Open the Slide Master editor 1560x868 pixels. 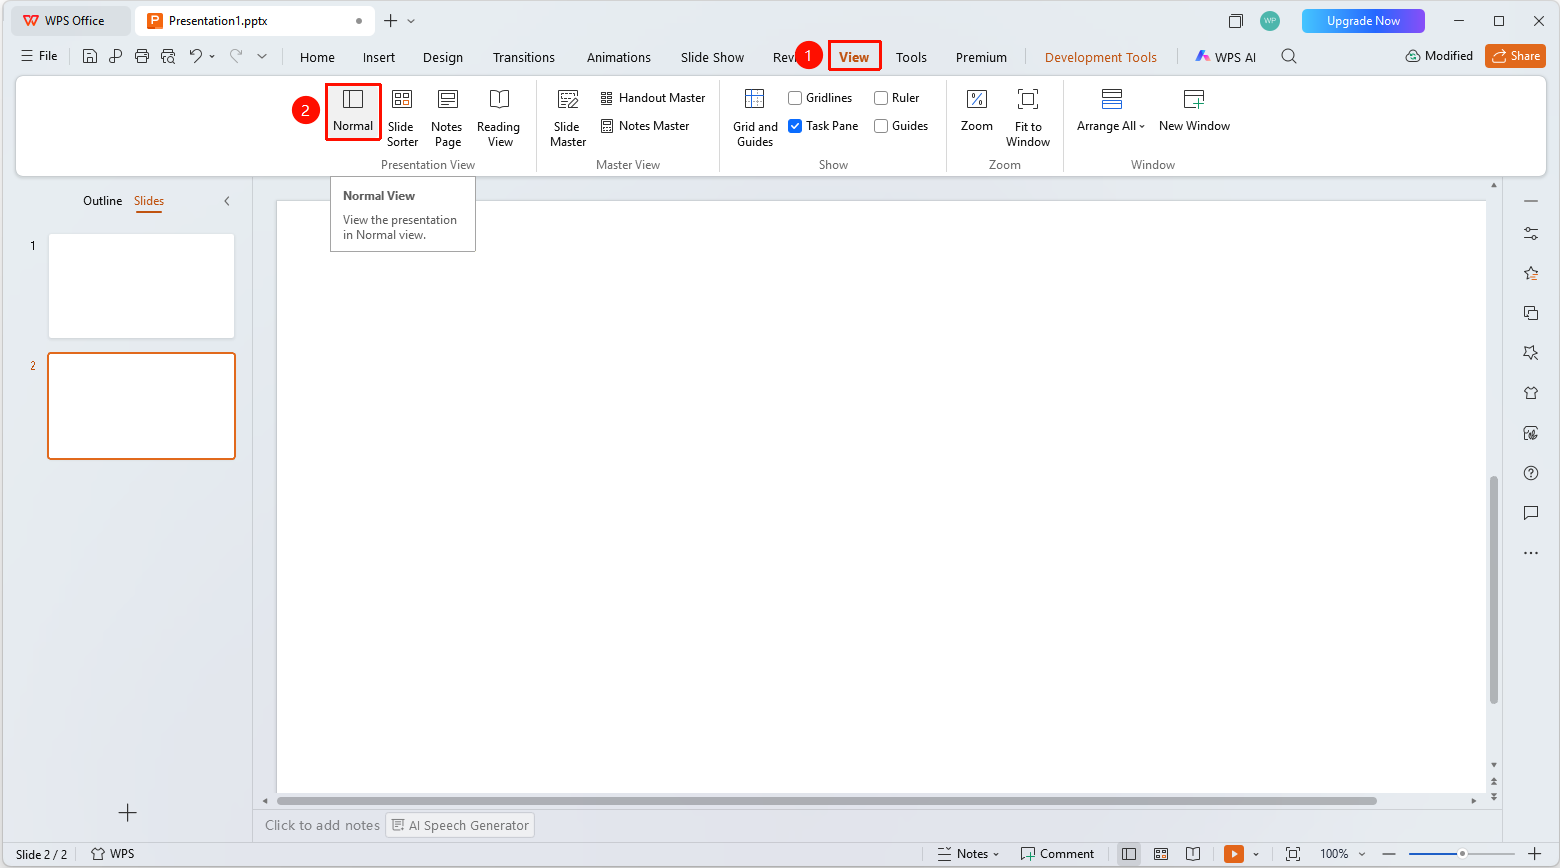click(568, 117)
